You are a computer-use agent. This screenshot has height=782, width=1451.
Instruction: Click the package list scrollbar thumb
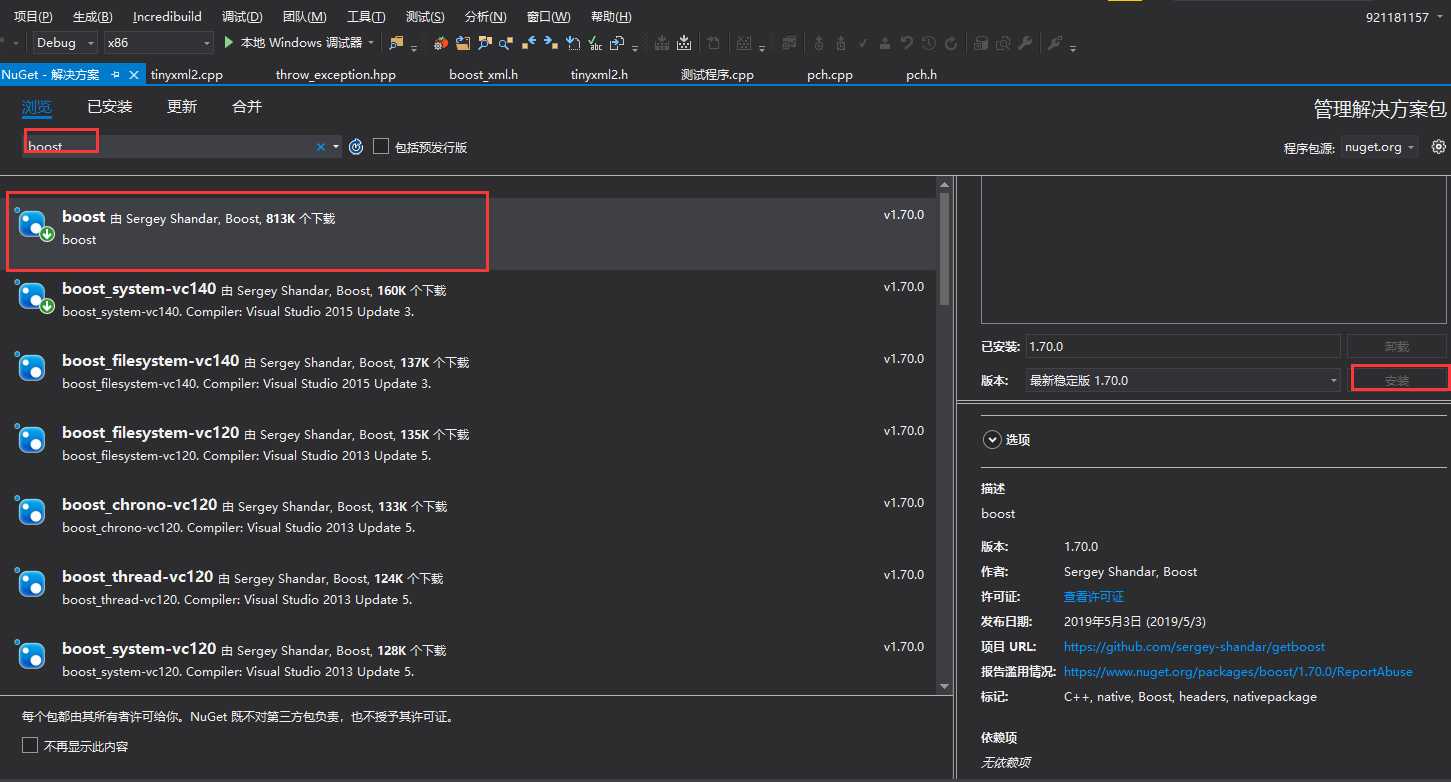(945, 250)
